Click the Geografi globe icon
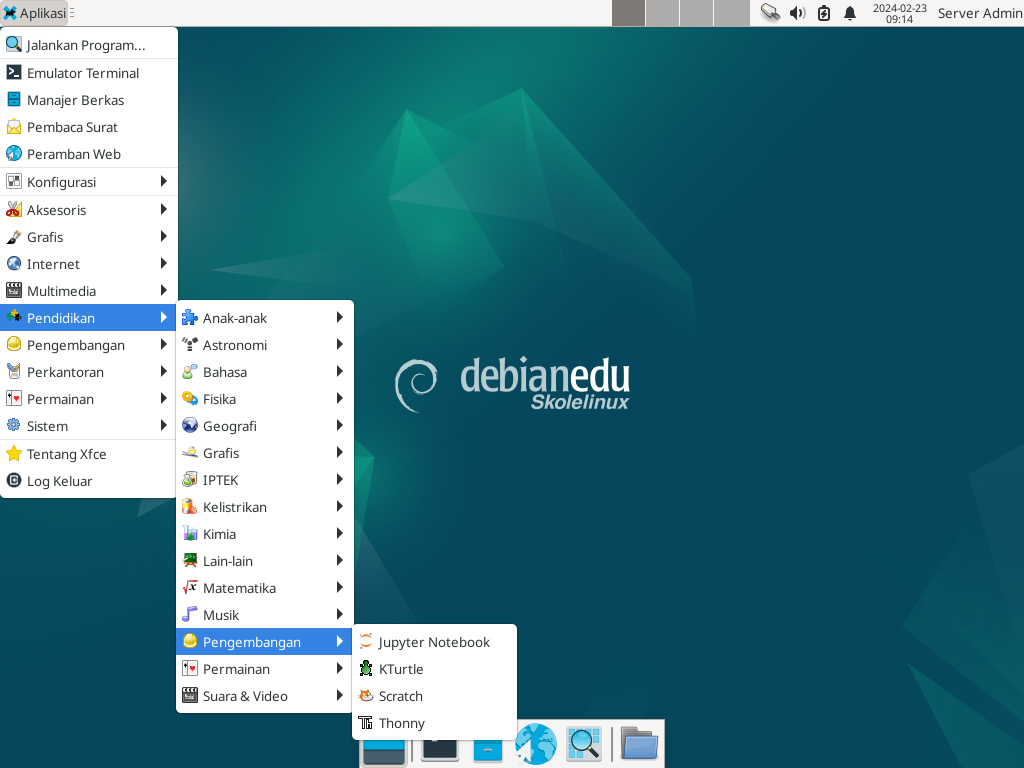Viewport: 1024px width, 768px height. coord(190,426)
